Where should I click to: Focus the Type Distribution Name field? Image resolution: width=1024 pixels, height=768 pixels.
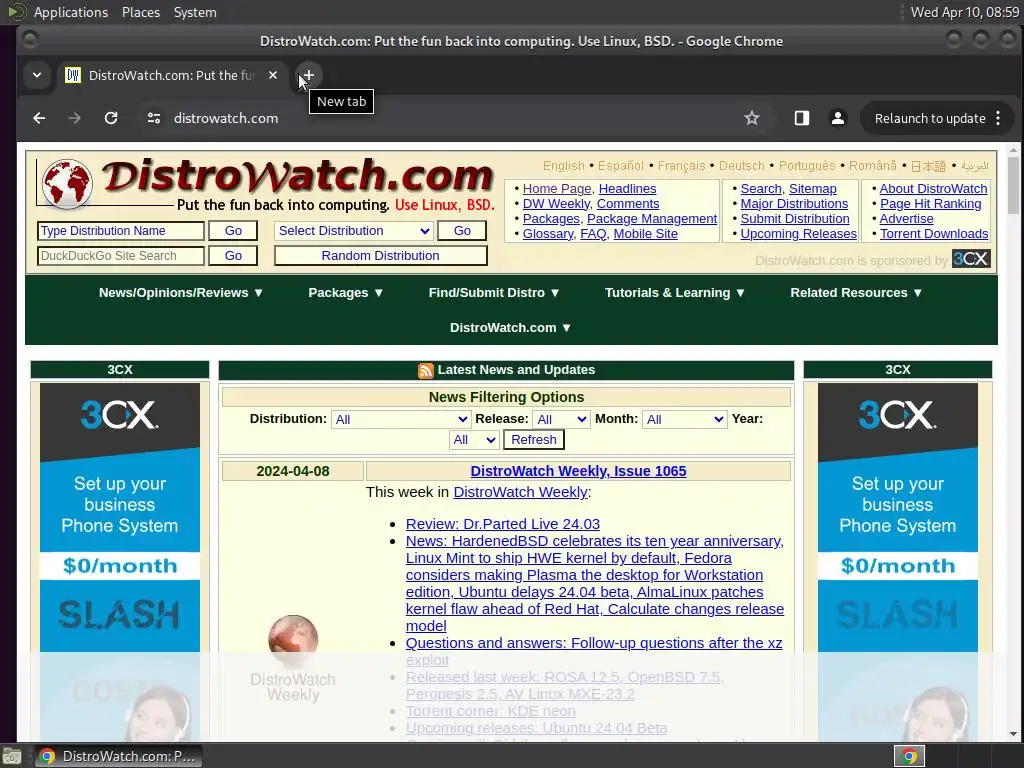(121, 231)
